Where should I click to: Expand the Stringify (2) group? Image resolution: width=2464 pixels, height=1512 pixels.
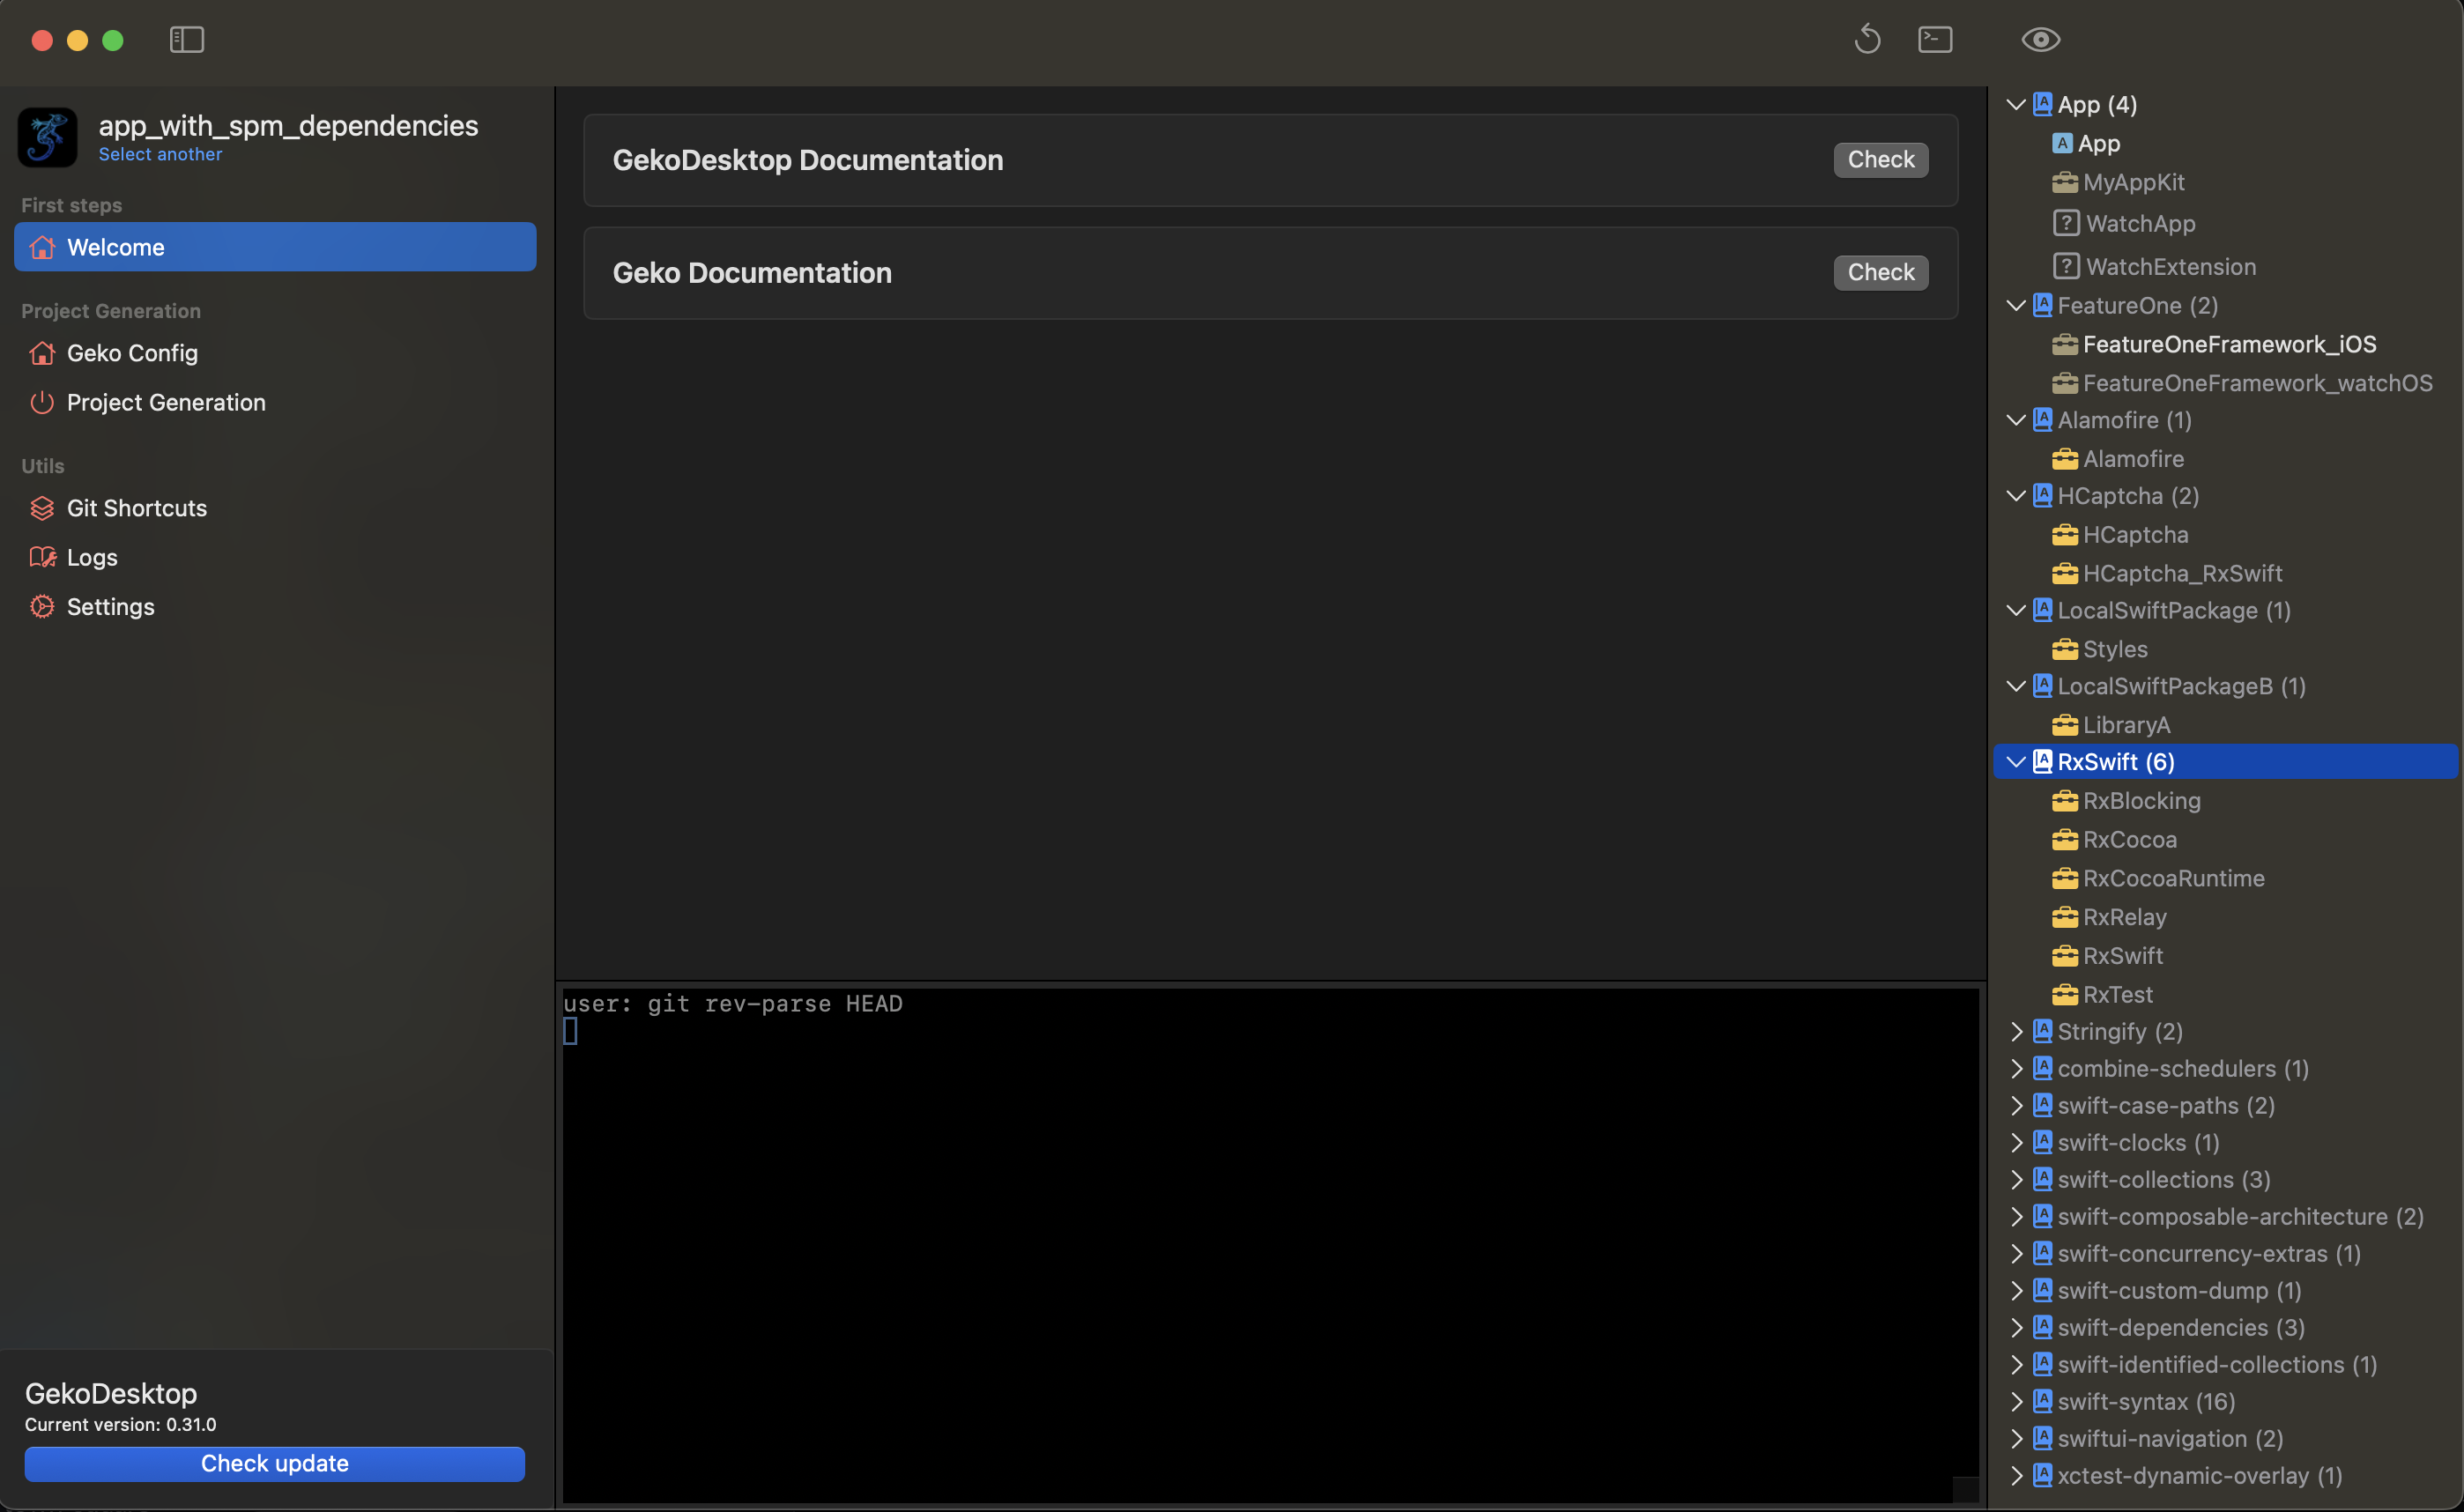(x=2016, y=1031)
